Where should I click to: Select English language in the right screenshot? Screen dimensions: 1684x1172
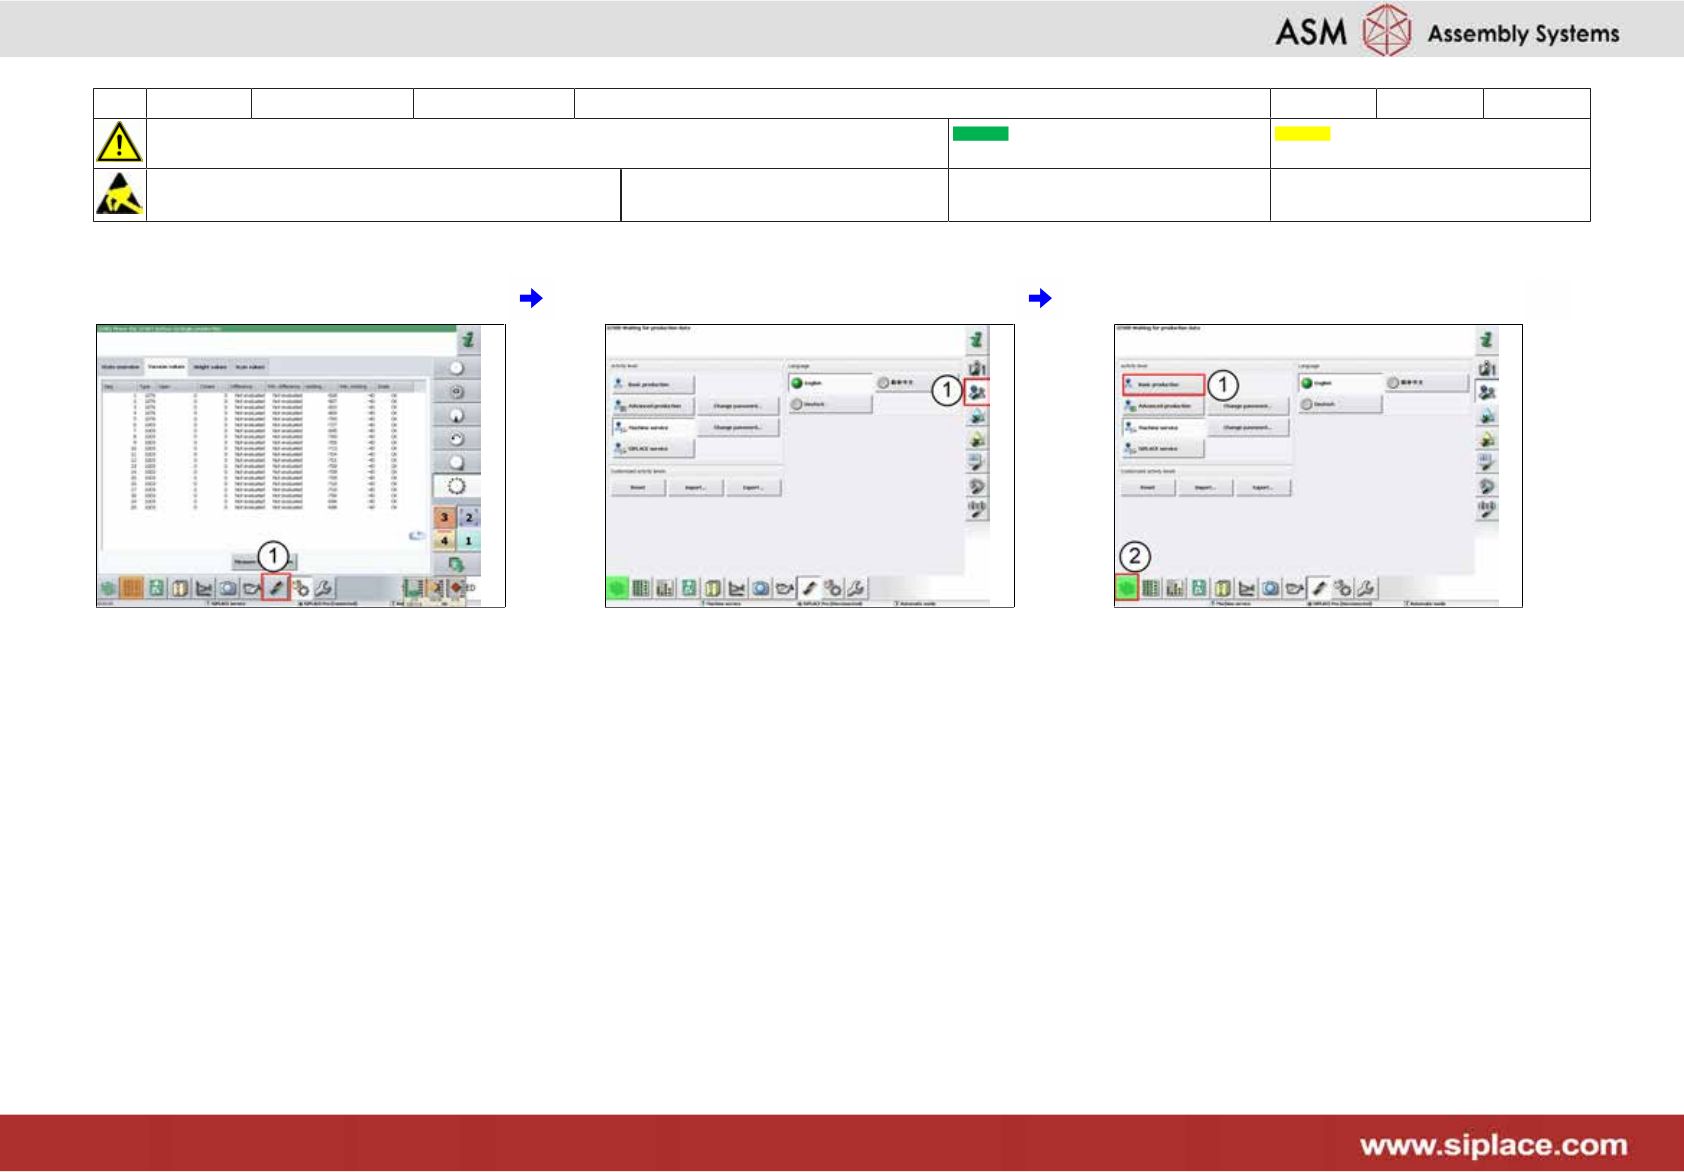pyautogui.click(x=1340, y=383)
